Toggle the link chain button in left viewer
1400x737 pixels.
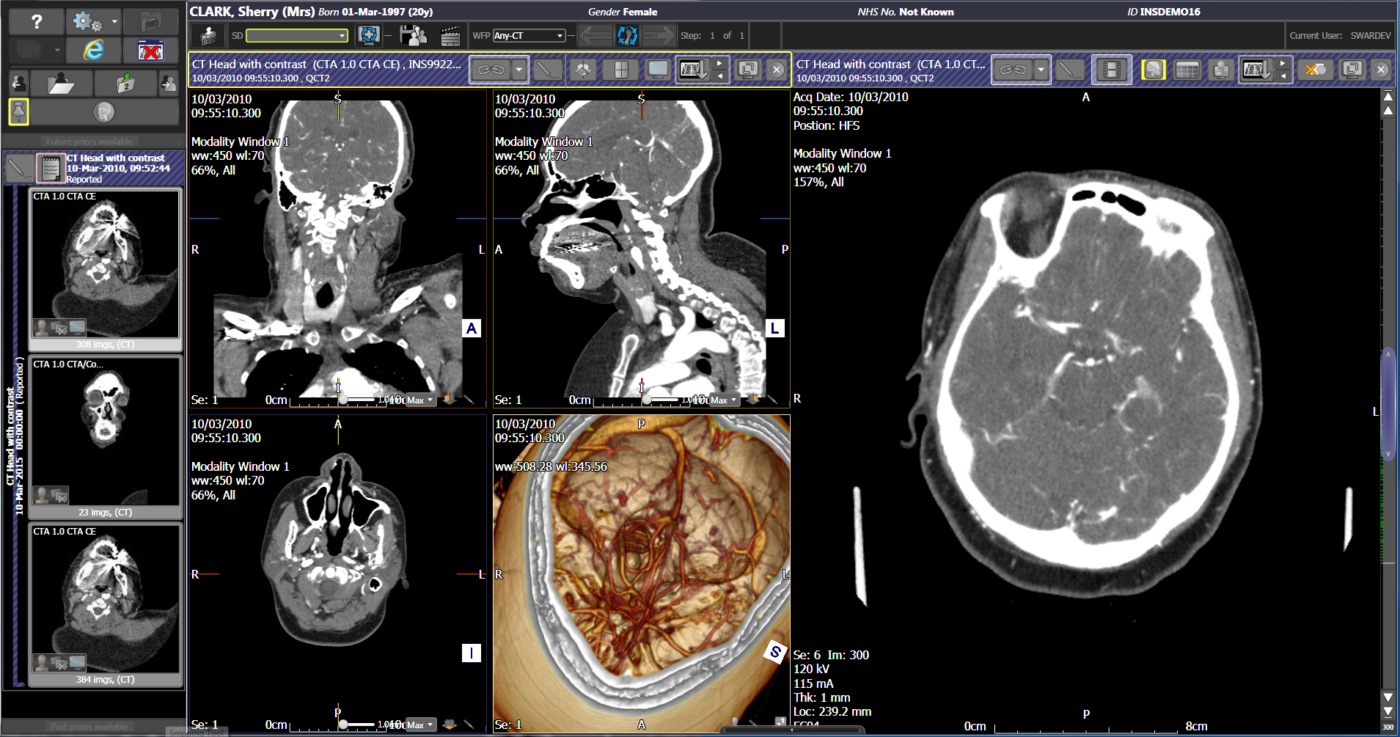pos(490,69)
